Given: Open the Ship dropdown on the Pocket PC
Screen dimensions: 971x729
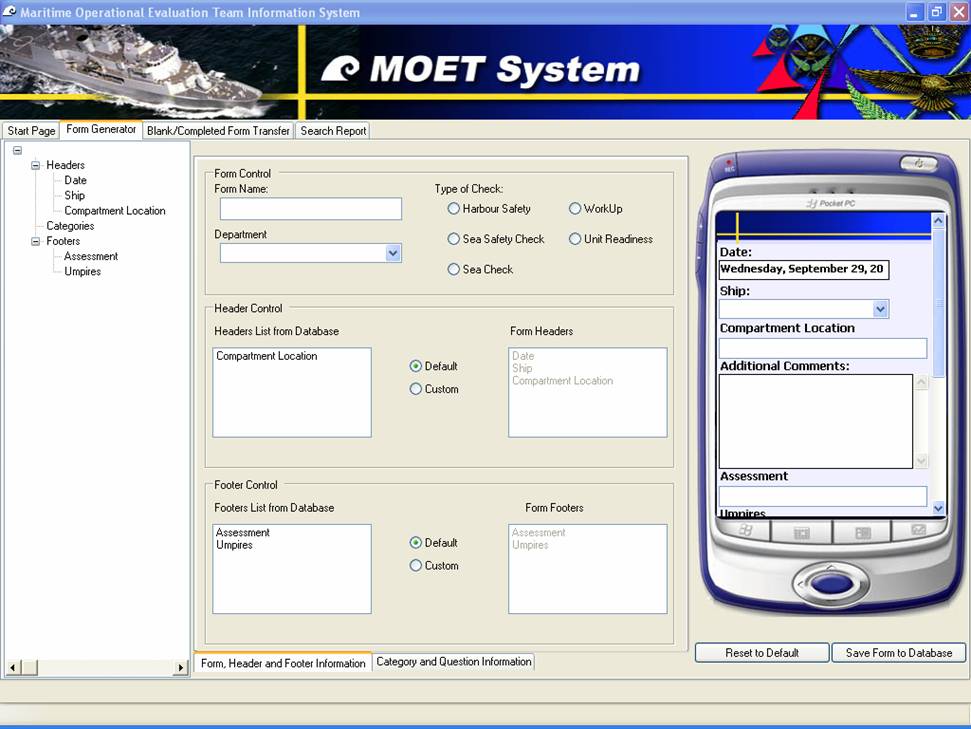Looking at the screenshot, I should point(880,310).
